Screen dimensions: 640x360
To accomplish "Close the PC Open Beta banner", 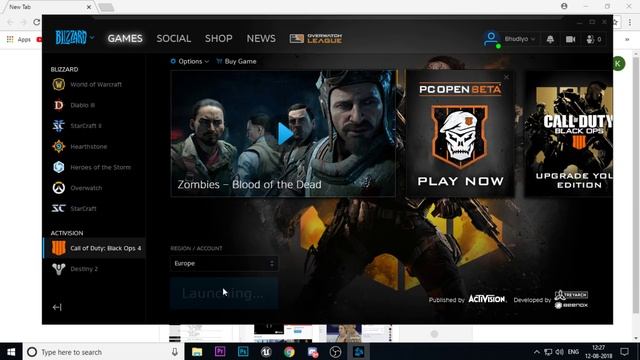I will click(507, 77).
